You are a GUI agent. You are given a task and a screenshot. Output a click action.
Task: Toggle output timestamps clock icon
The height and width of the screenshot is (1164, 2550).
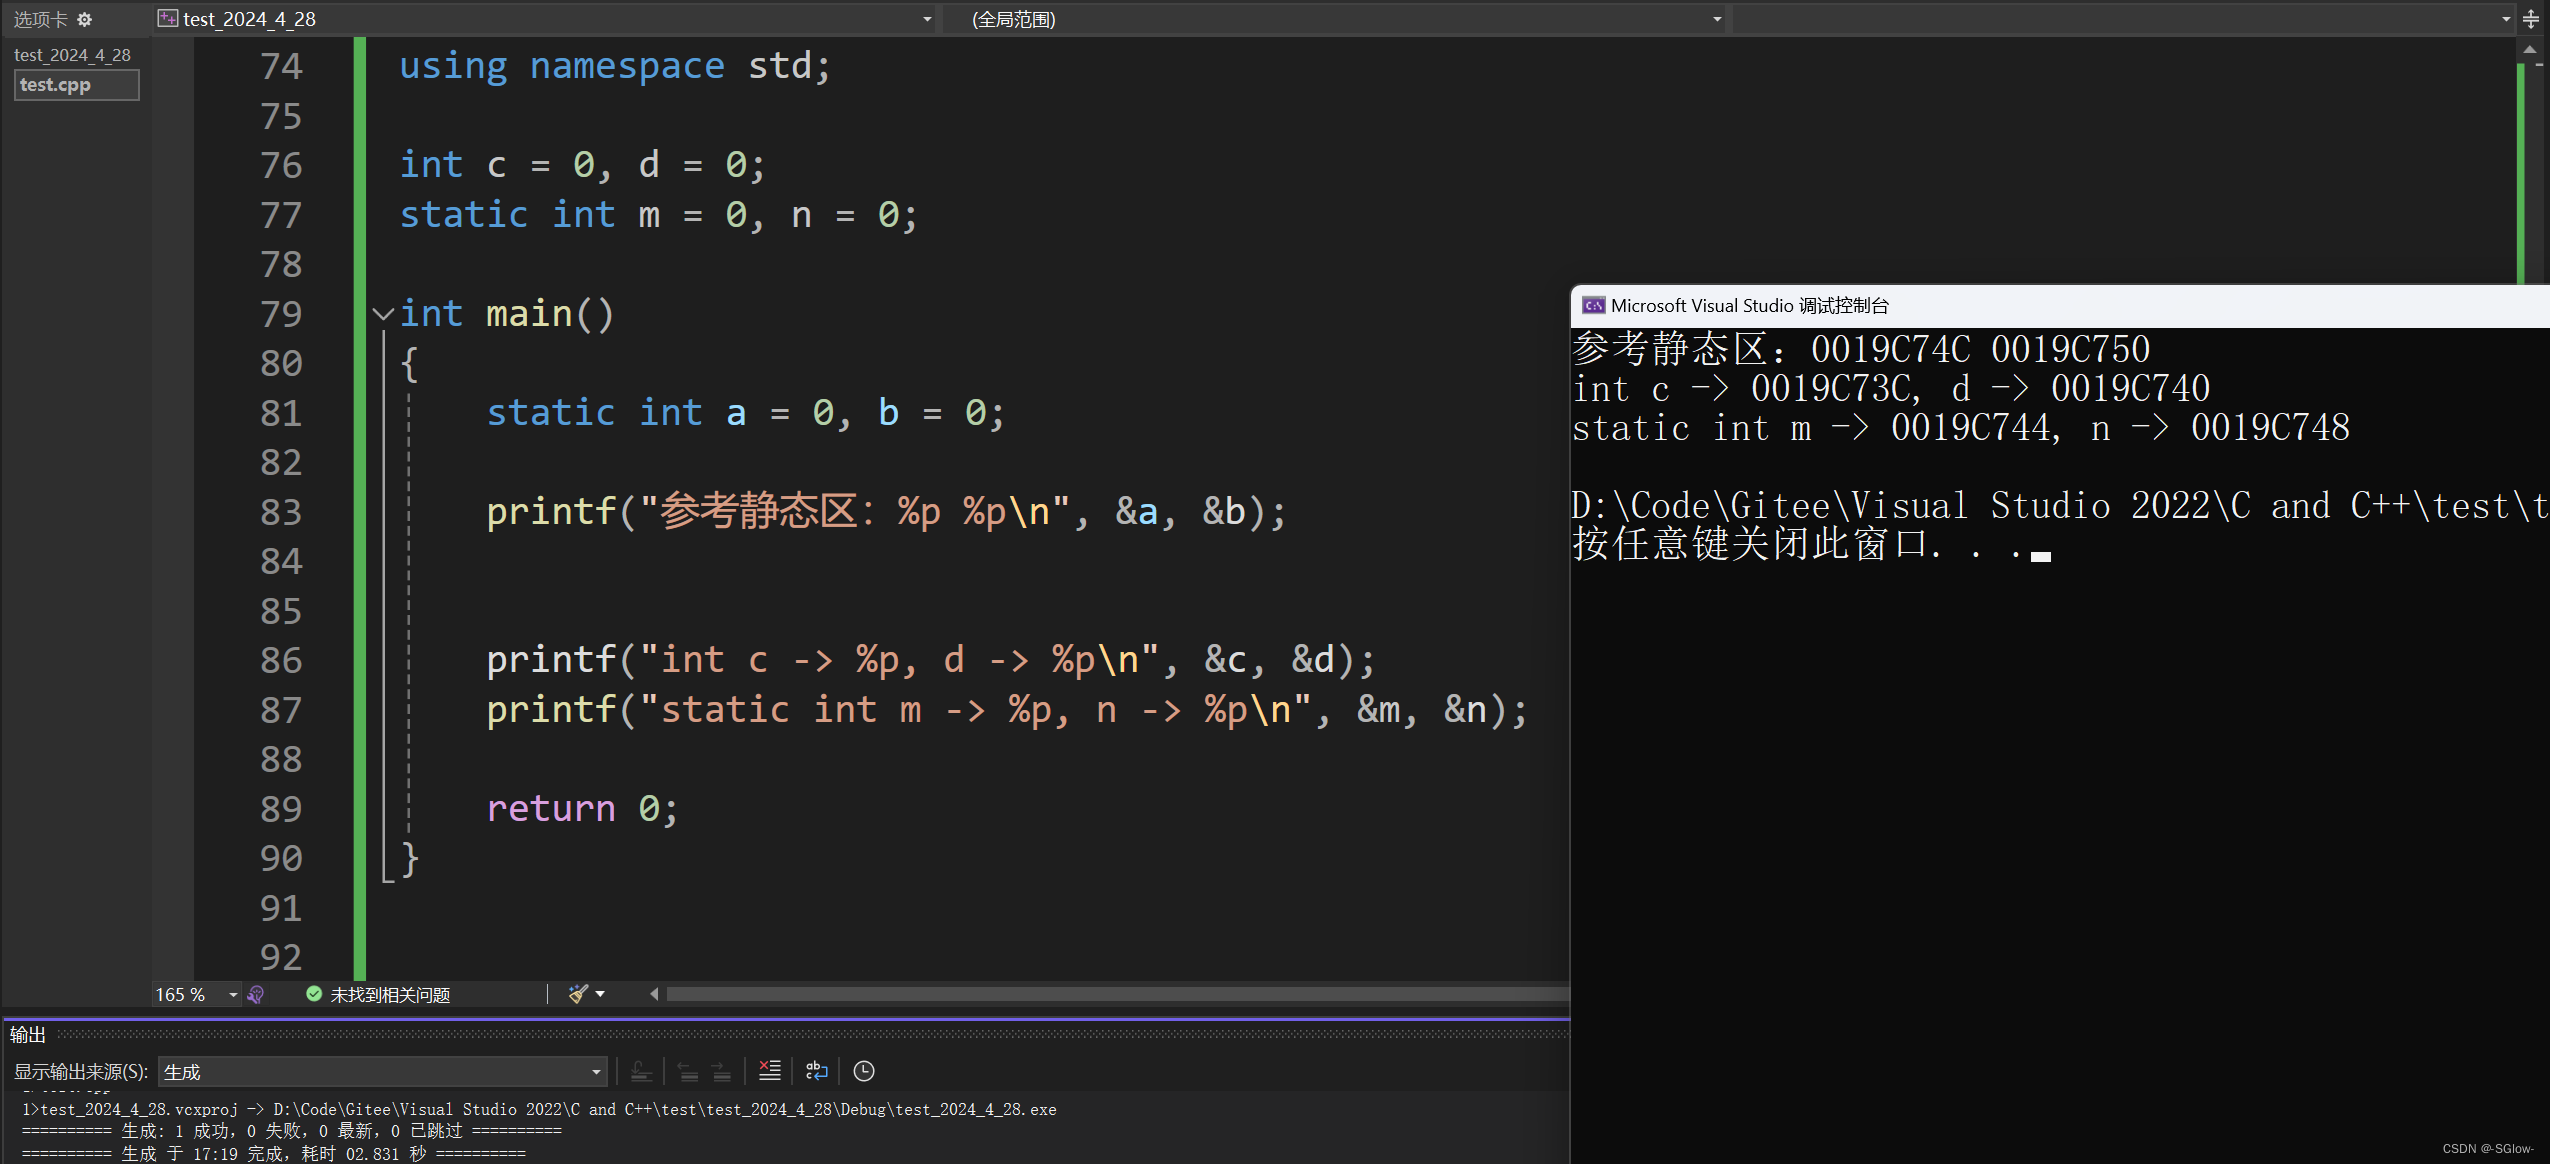coord(864,1071)
